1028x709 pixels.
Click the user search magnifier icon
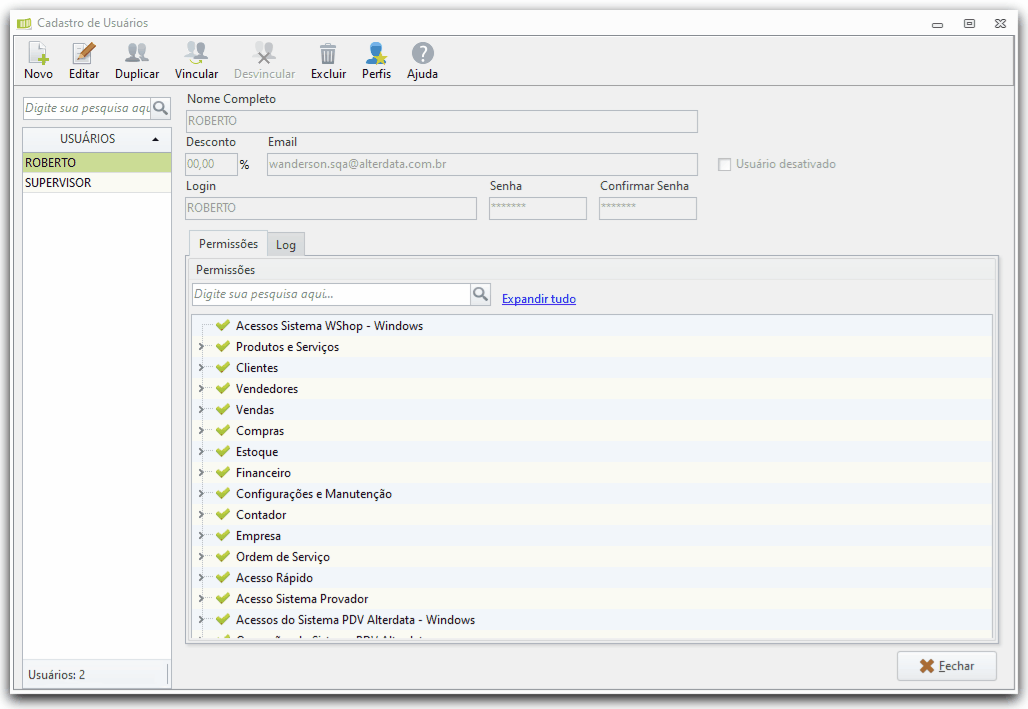[x=161, y=108]
